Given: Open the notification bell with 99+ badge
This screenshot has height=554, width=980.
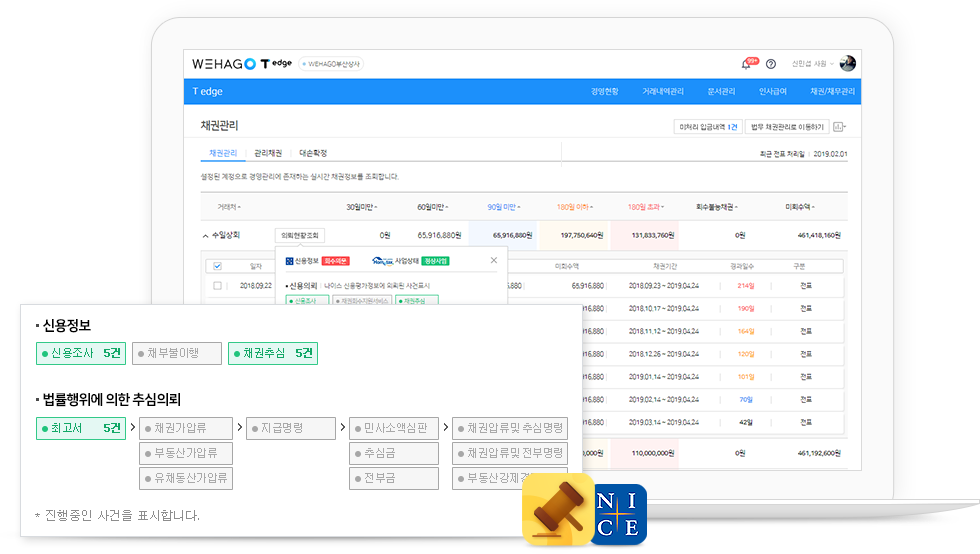Looking at the screenshot, I should [x=746, y=64].
